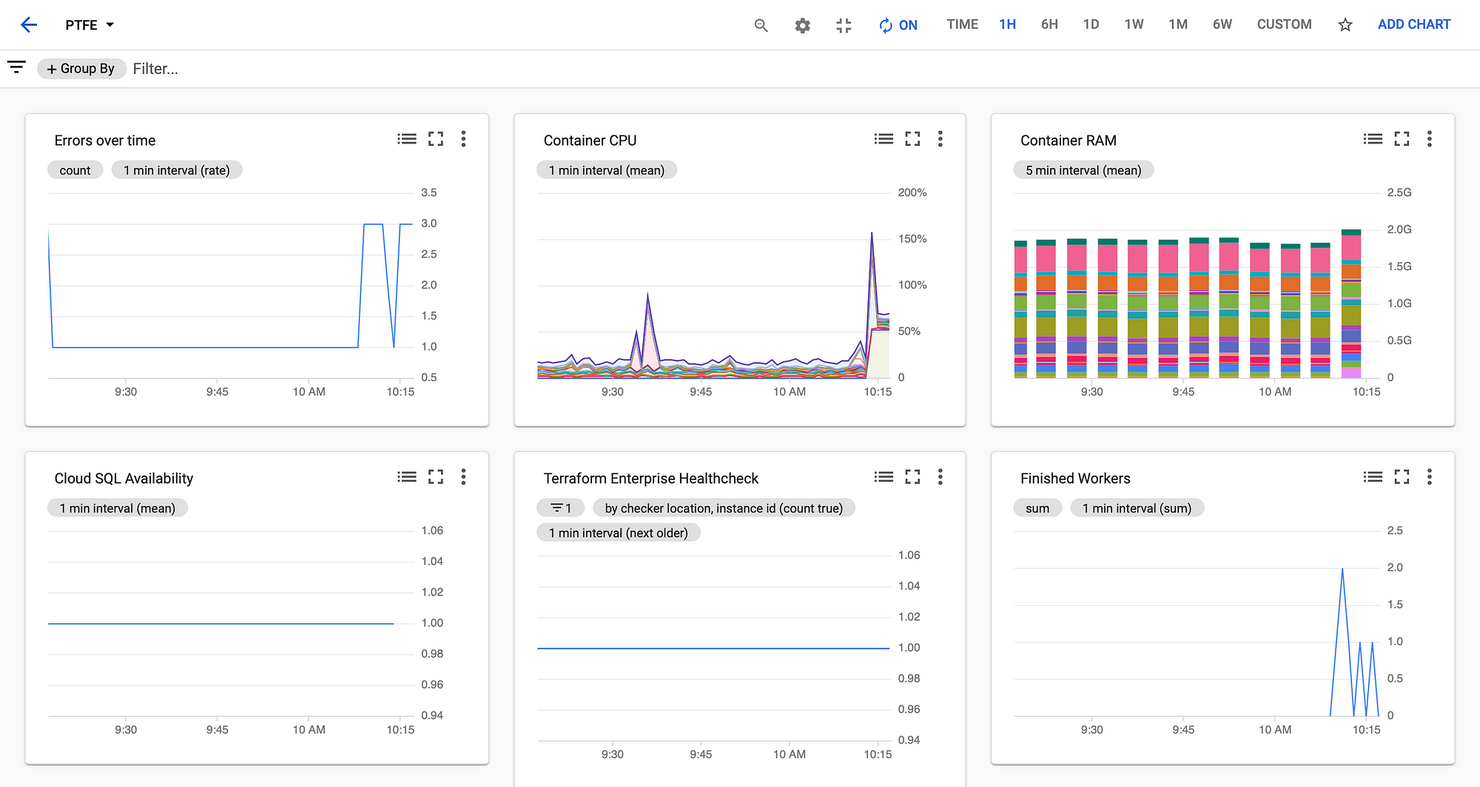Expand Container CPU chart to fullscreen
This screenshot has height=787, width=1480.
click(x=912, y=139)
